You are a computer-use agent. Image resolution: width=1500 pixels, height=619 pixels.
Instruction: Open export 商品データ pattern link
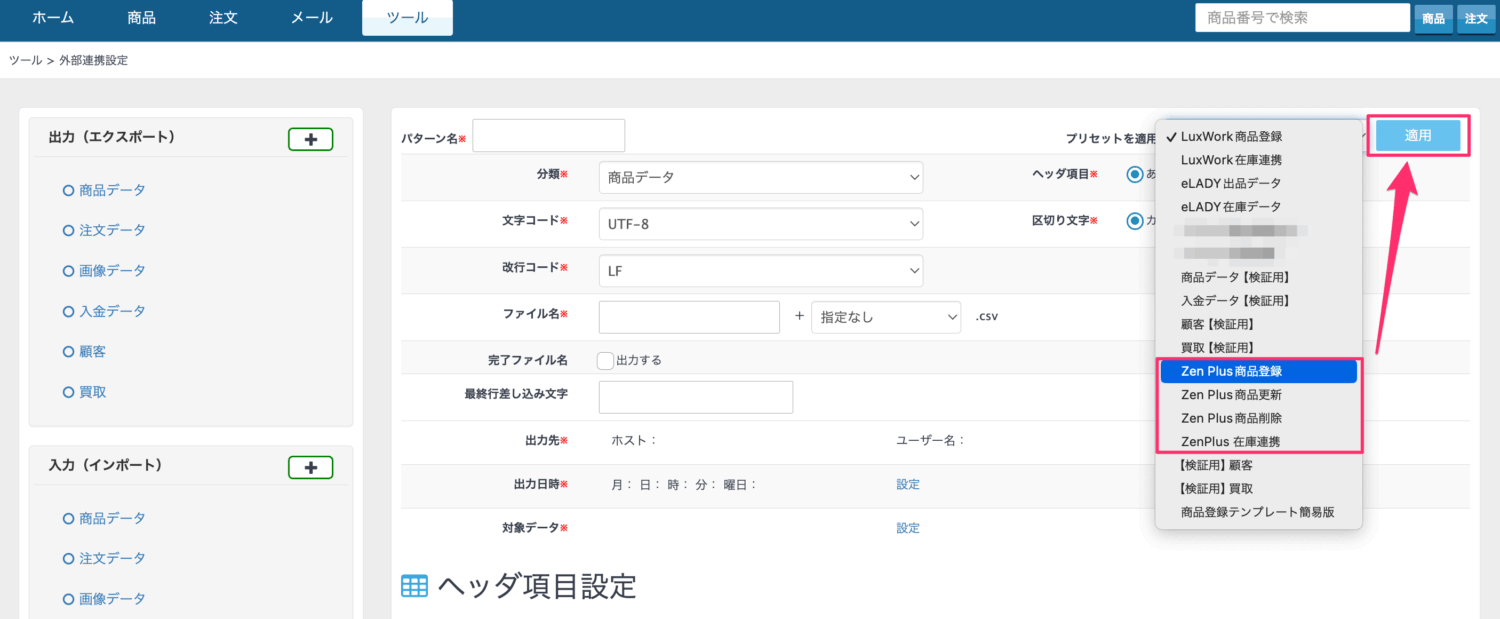click(112, 190)
